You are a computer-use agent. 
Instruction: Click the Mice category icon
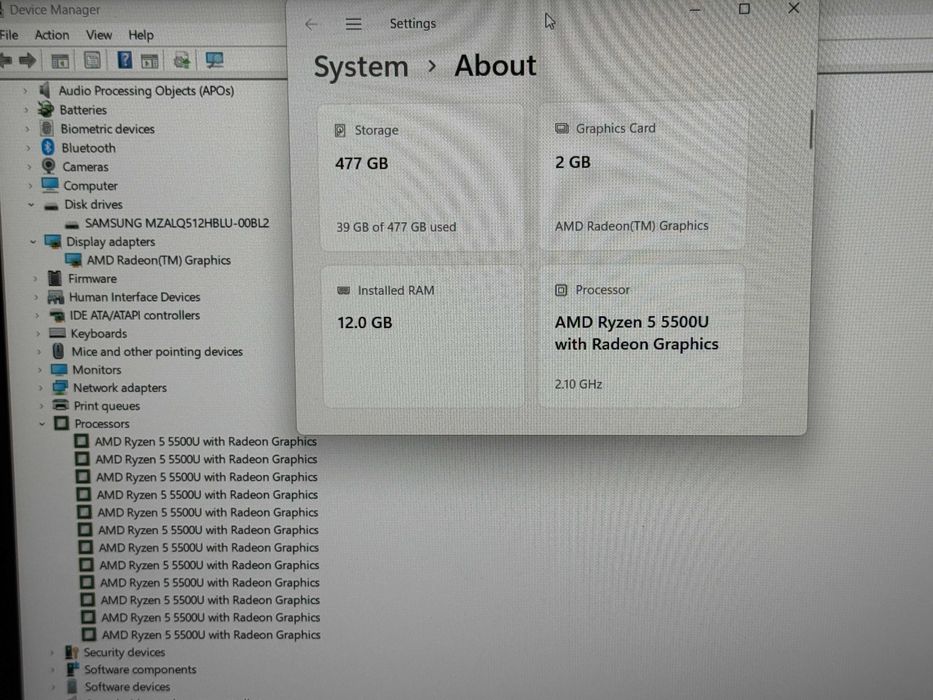pyautogui.click(x=58, y=351)
